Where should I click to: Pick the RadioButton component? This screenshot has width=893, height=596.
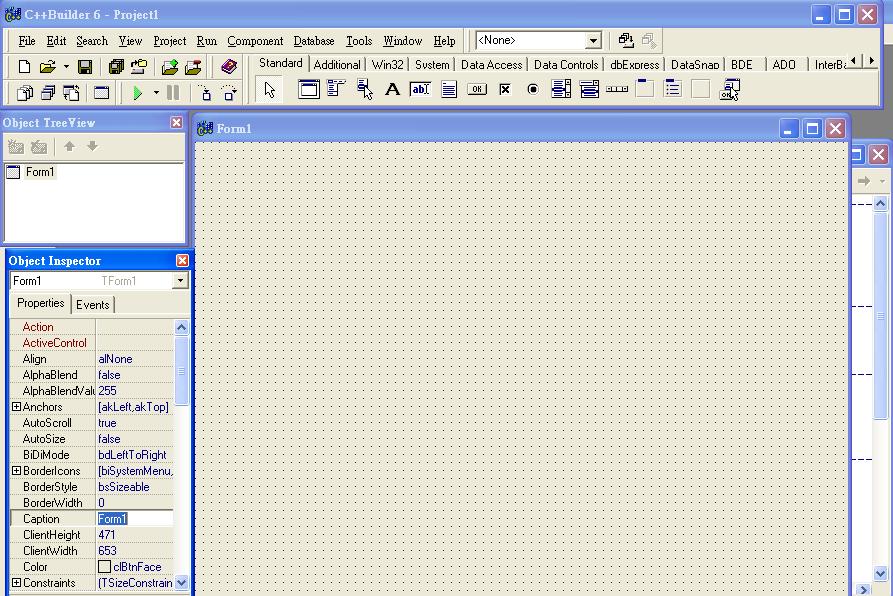click(532, 89)
